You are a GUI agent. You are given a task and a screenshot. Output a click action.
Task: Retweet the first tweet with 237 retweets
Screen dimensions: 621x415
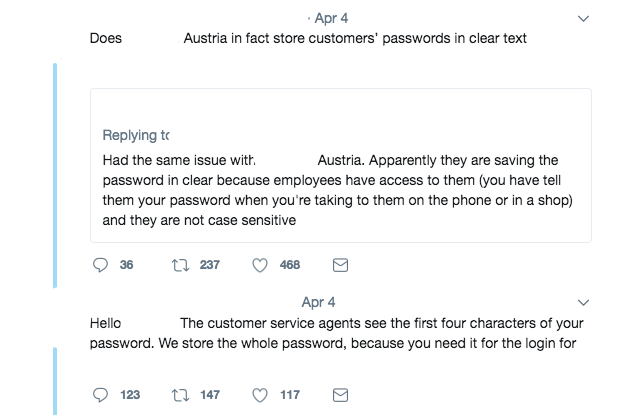pyautogui.click(x=181, y=265)
